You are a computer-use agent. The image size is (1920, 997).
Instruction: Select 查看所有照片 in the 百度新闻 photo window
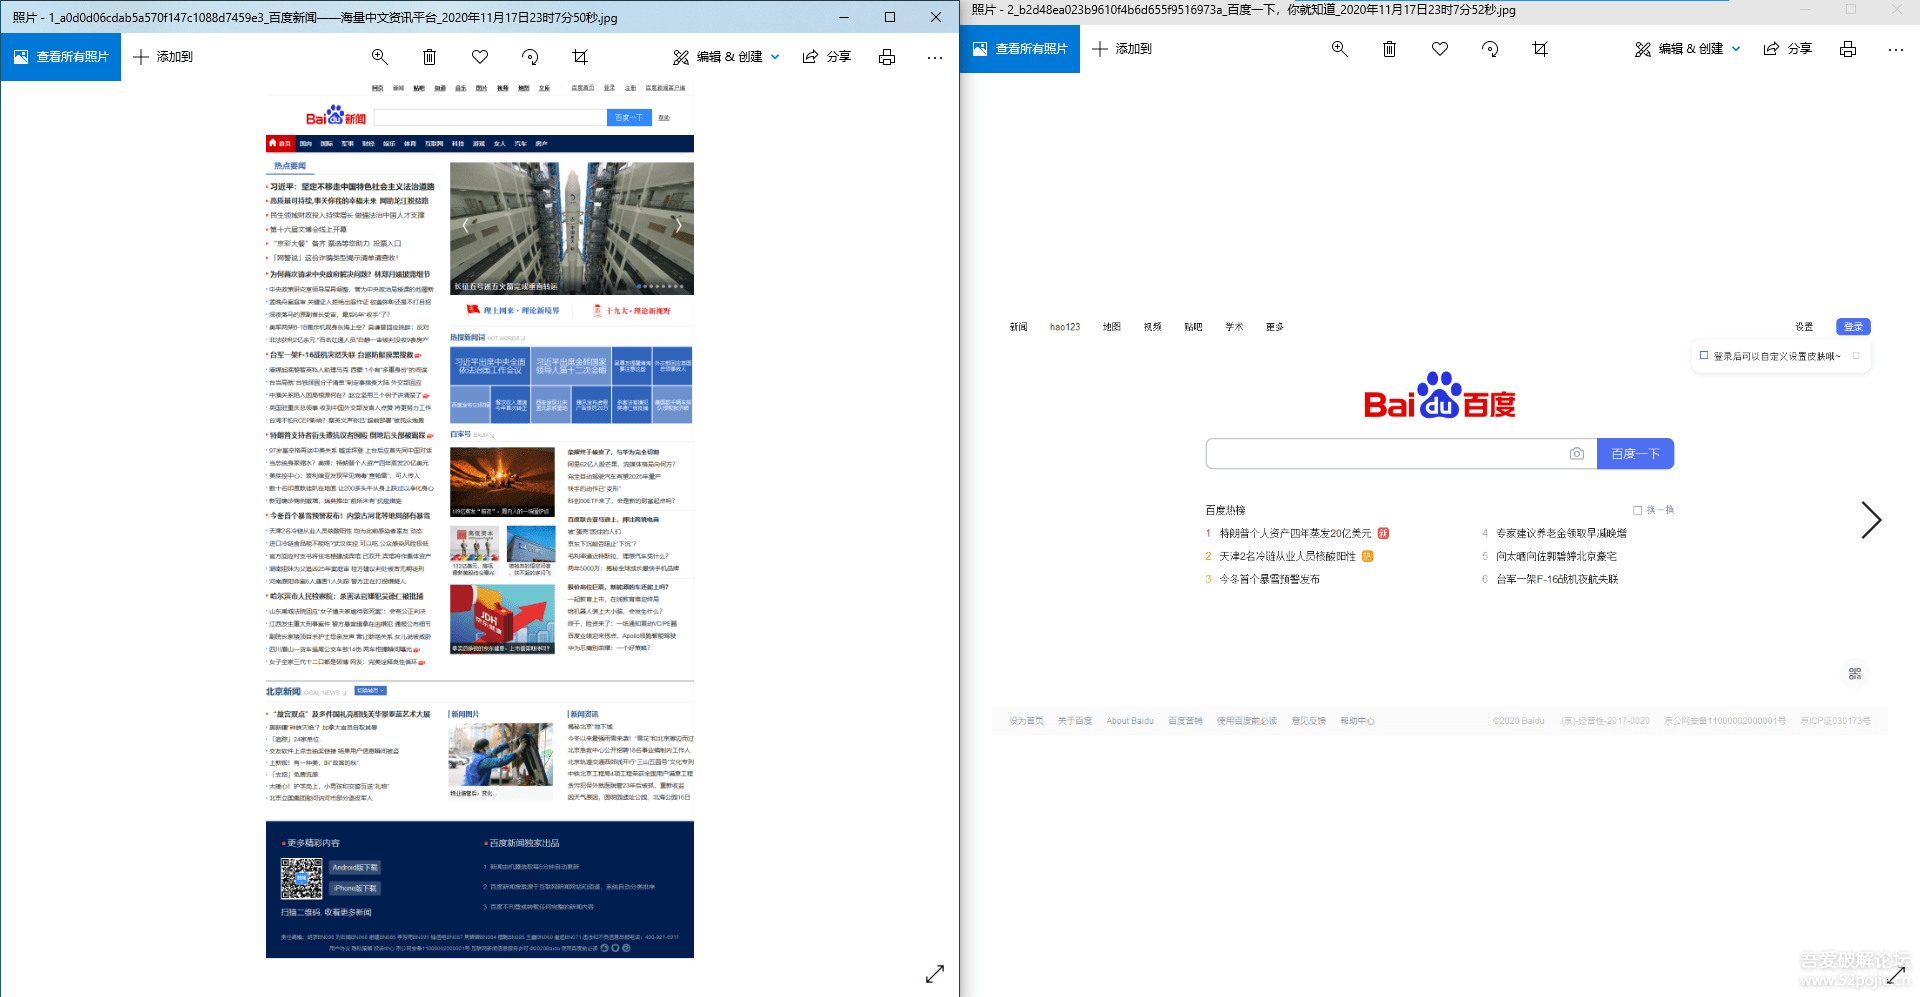tap(61, 57)
